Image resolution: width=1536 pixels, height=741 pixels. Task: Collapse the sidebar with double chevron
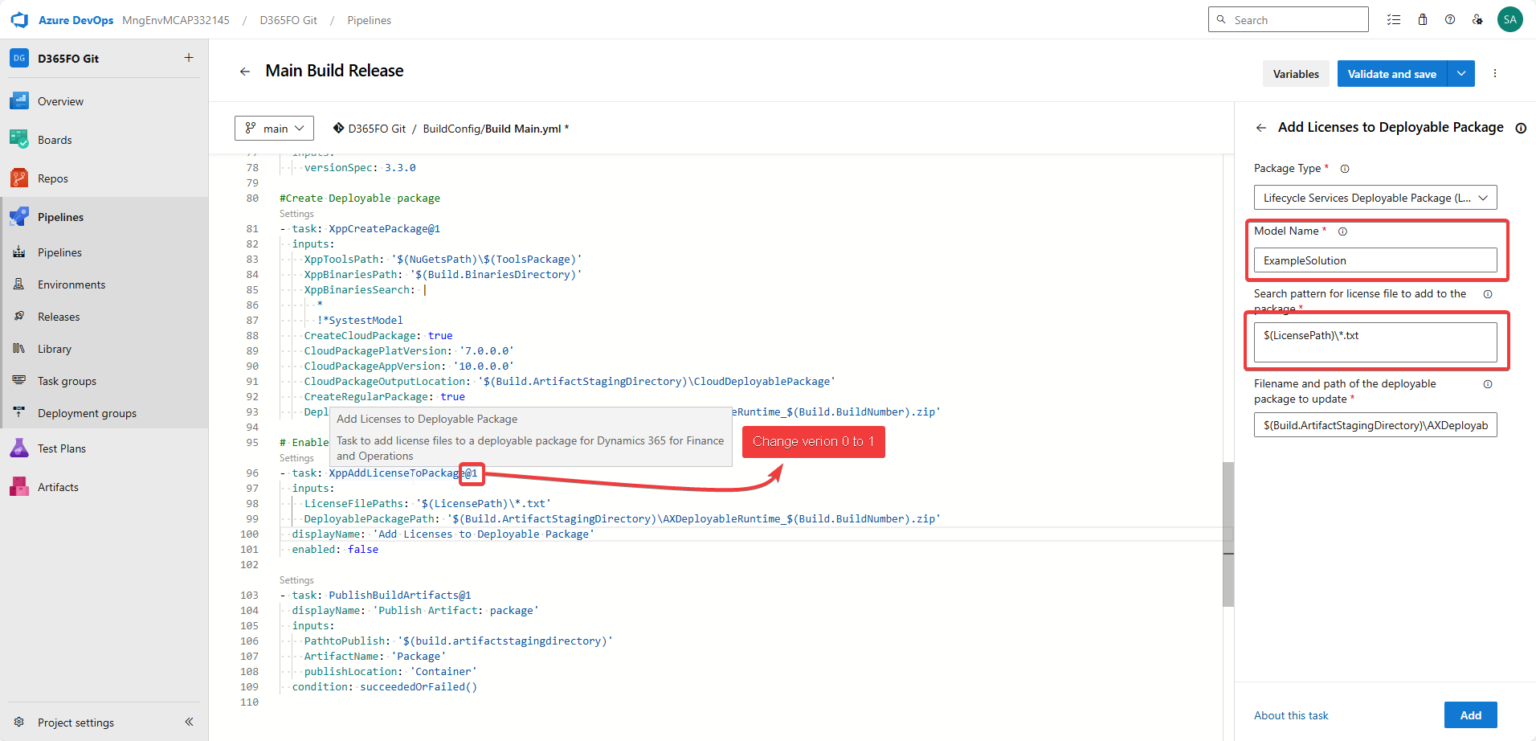click(x=189, y=722)
